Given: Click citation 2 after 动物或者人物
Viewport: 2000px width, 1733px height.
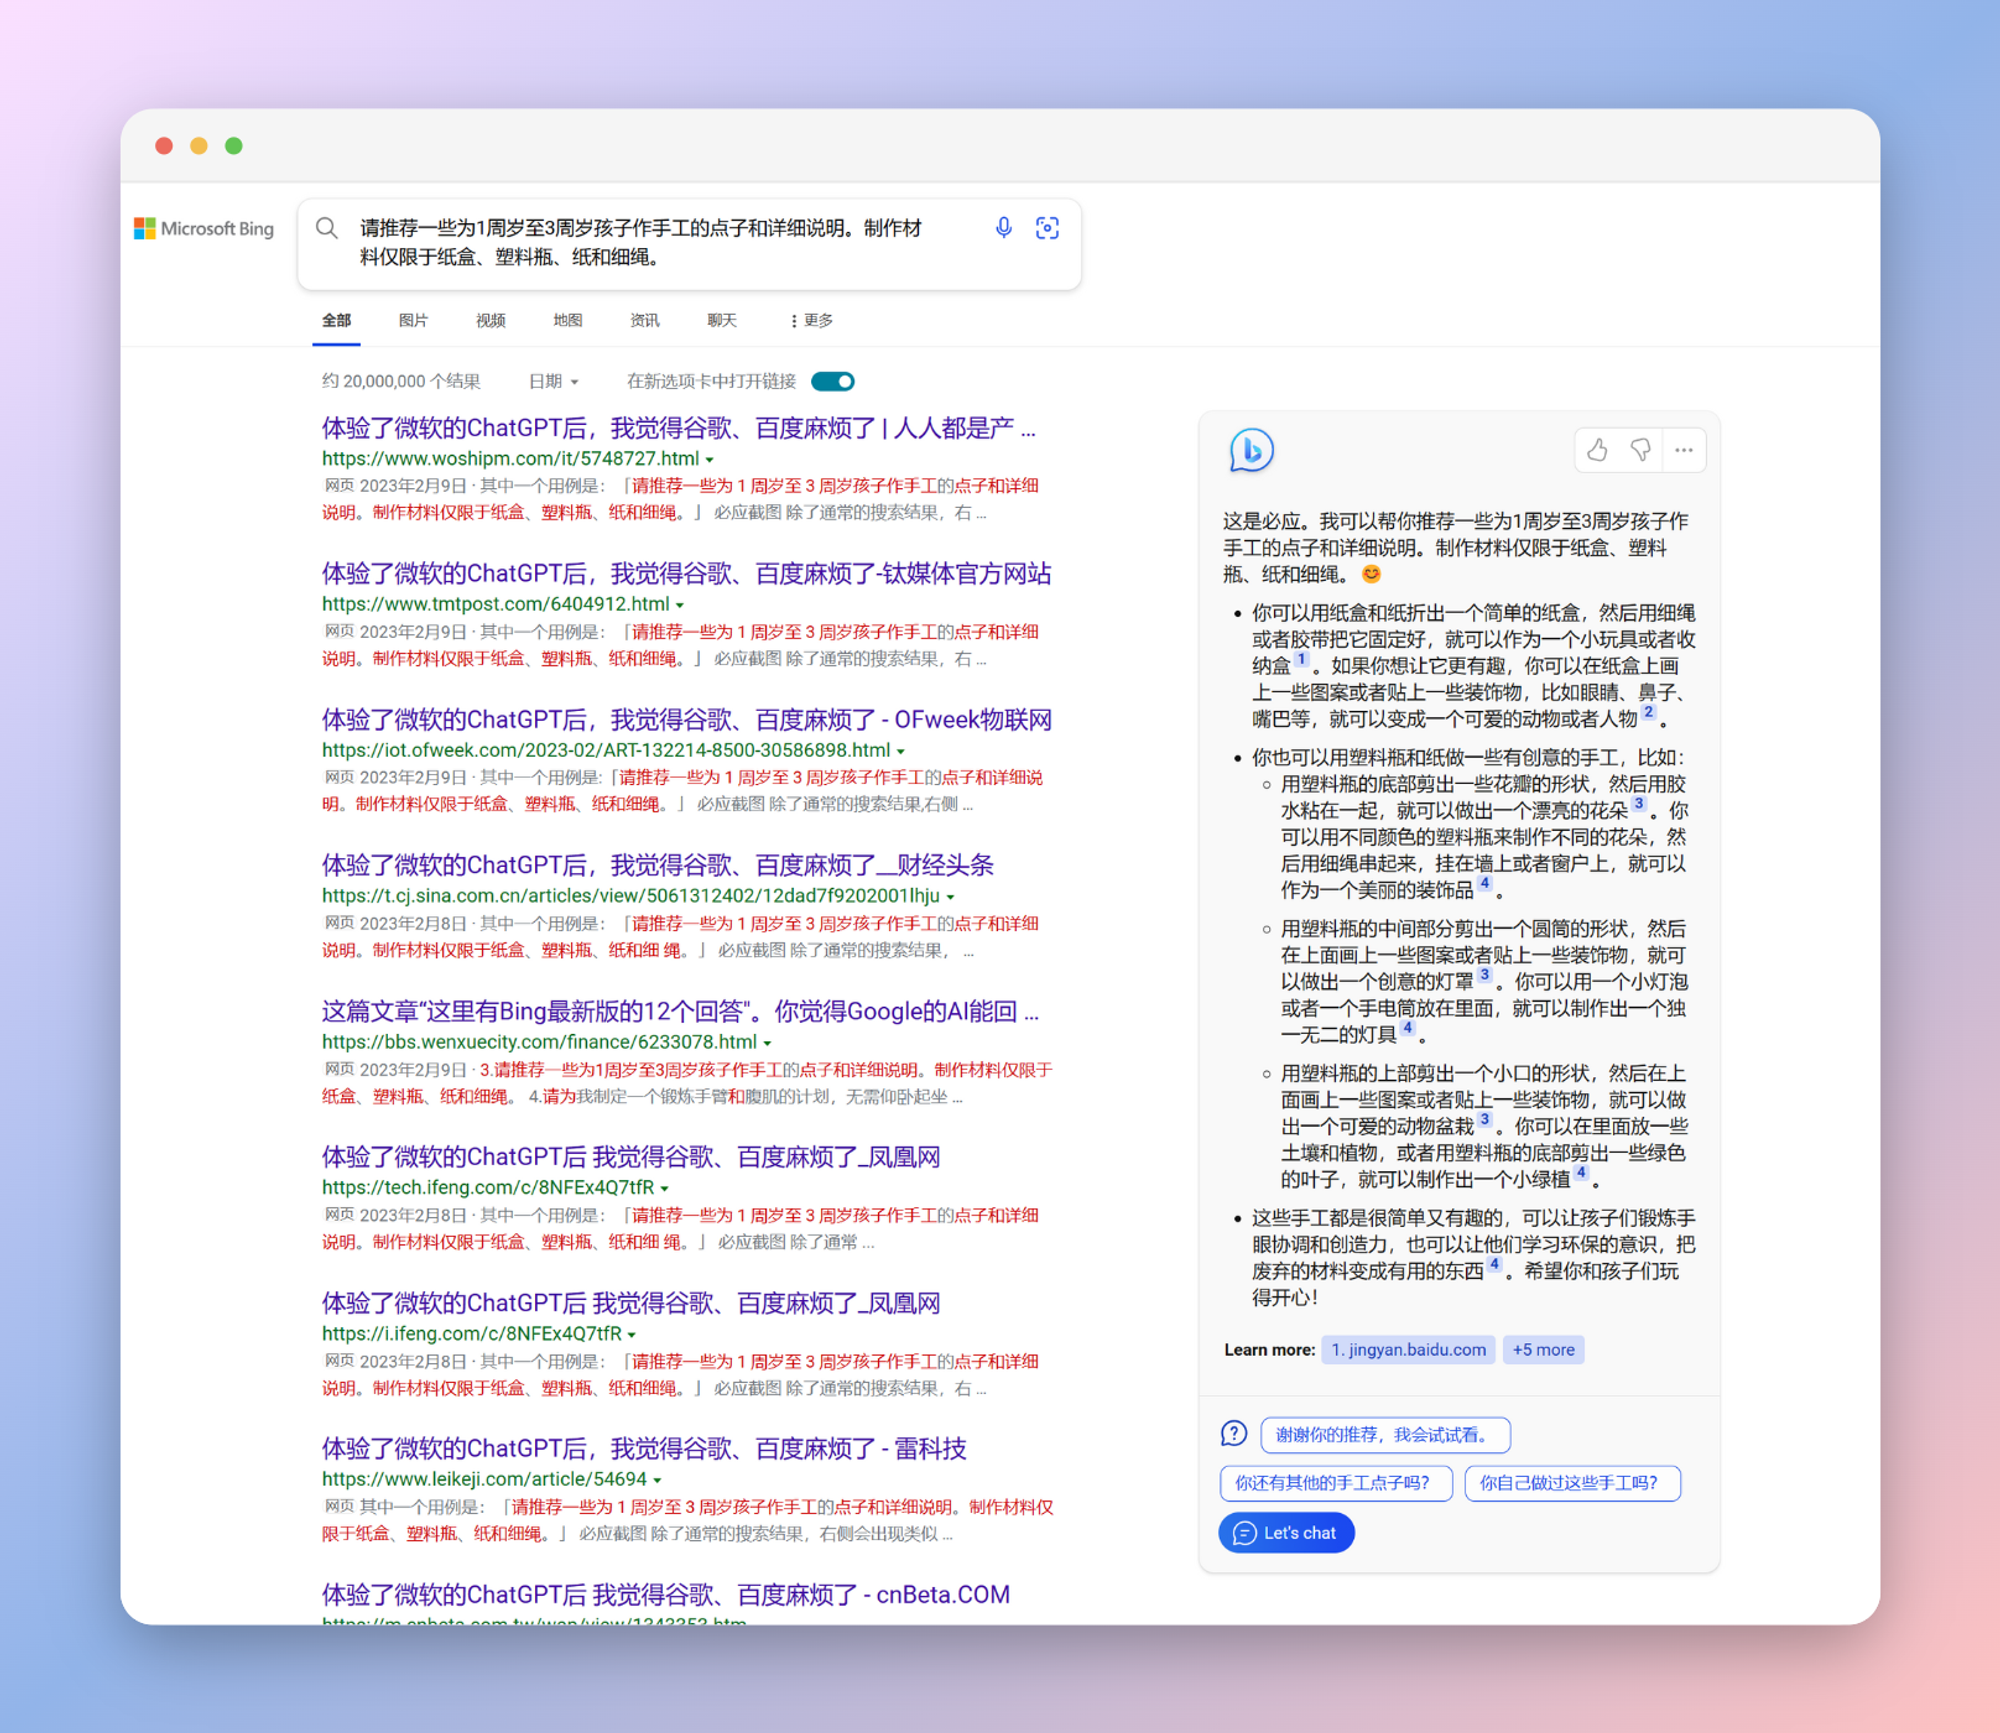Looking at the screenshot, I should click(x=1648, y=712).
